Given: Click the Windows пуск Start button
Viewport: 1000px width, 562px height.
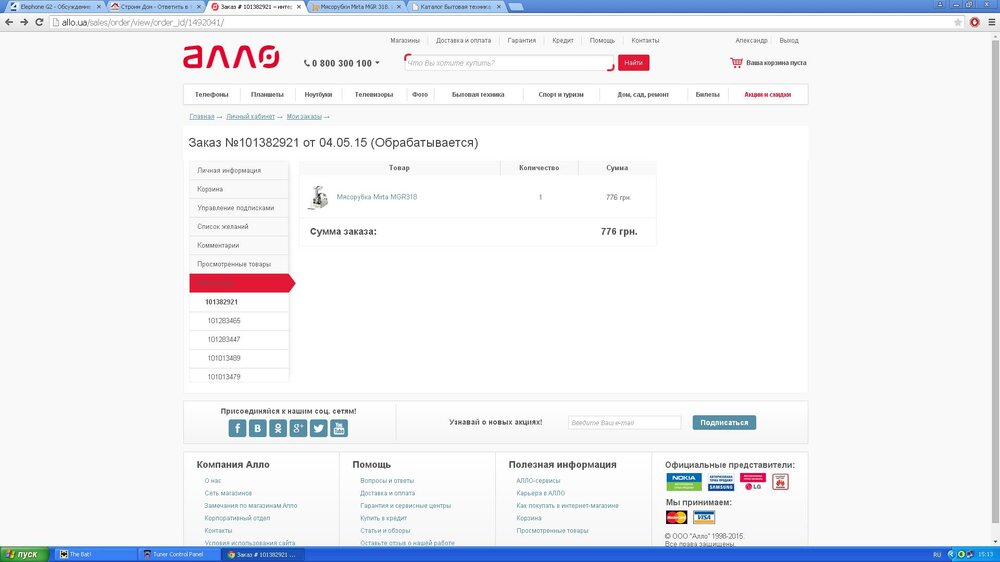Looking at the screenshot, I should [x=24, y=554].
